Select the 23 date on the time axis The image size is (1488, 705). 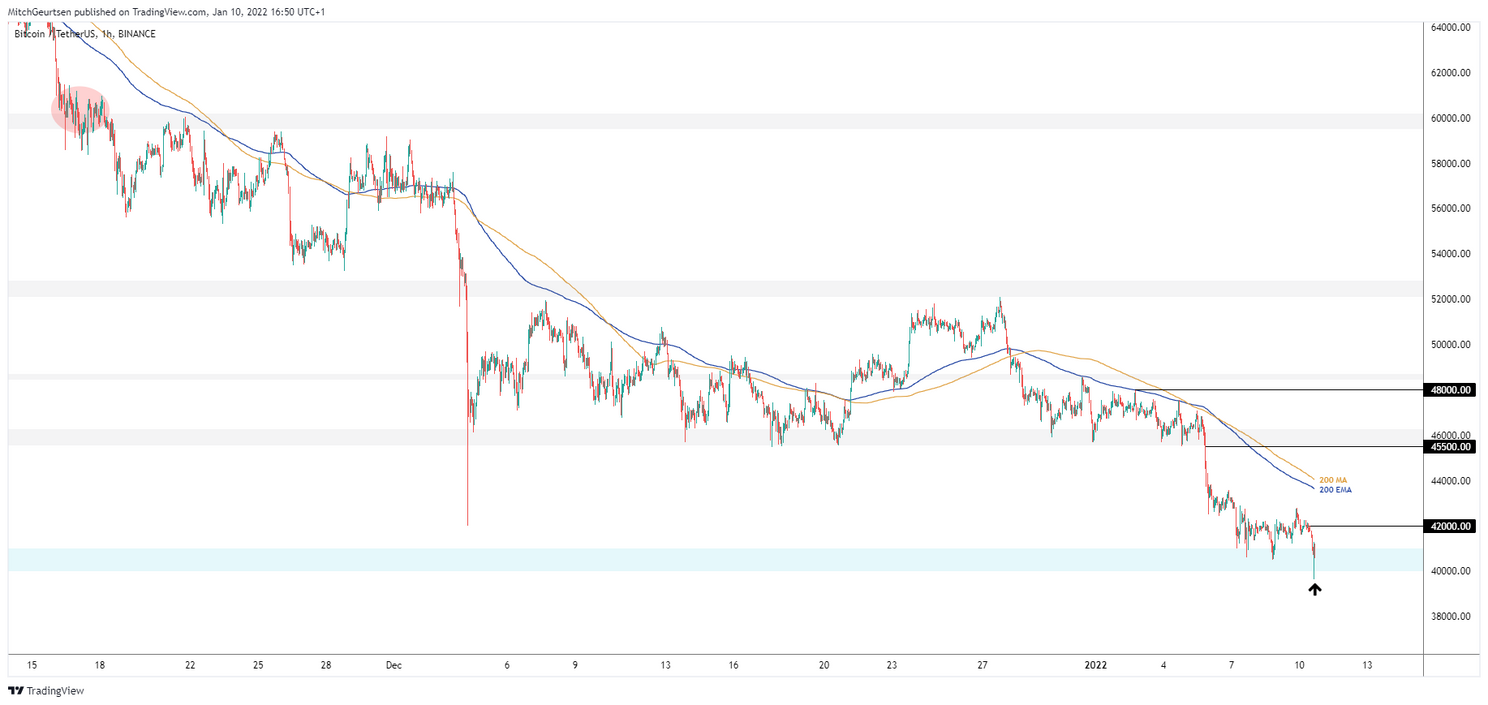(893, 665)
